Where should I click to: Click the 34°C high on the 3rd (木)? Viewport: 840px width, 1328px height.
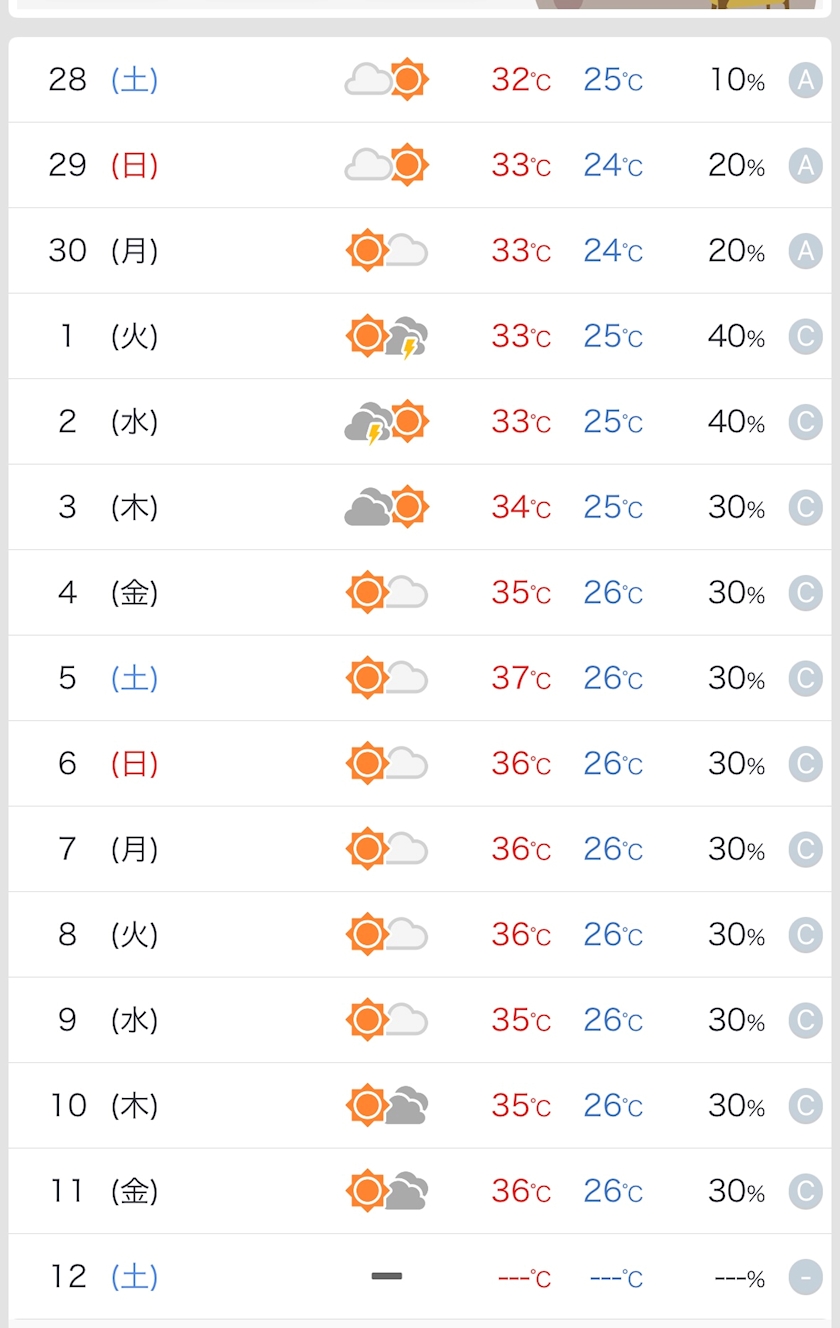(521, 507)
